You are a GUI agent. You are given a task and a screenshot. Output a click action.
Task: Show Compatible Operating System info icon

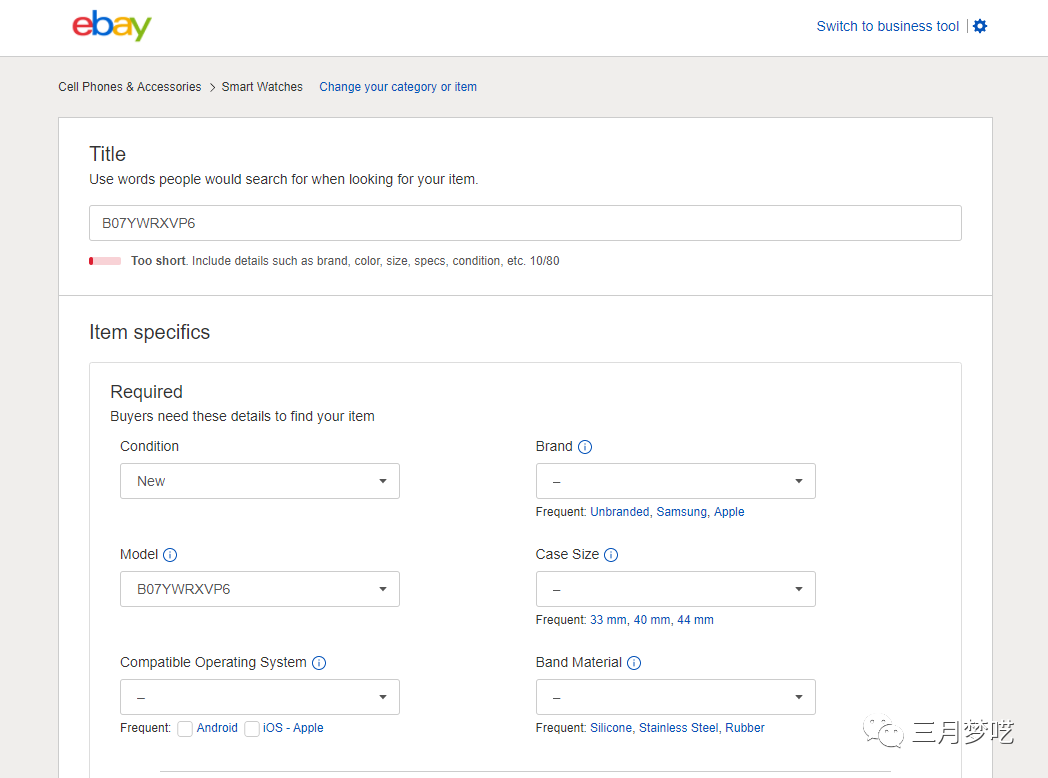[319, 663]
